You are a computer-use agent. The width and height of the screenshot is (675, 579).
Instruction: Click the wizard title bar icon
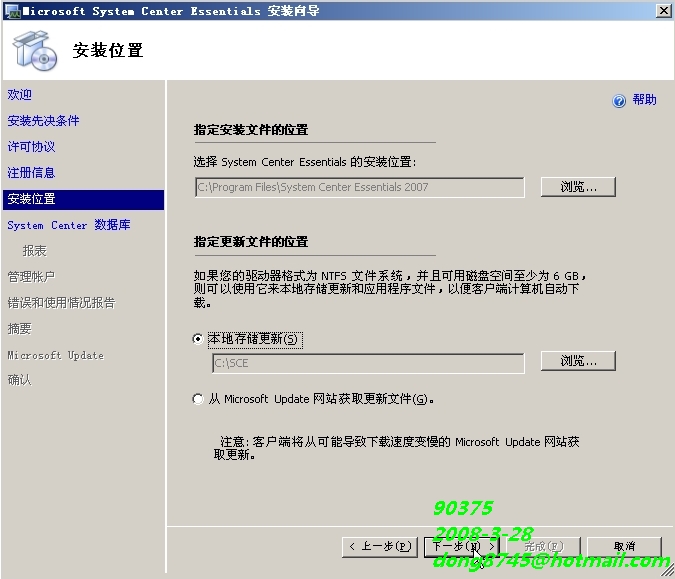[x=13, y=11]
